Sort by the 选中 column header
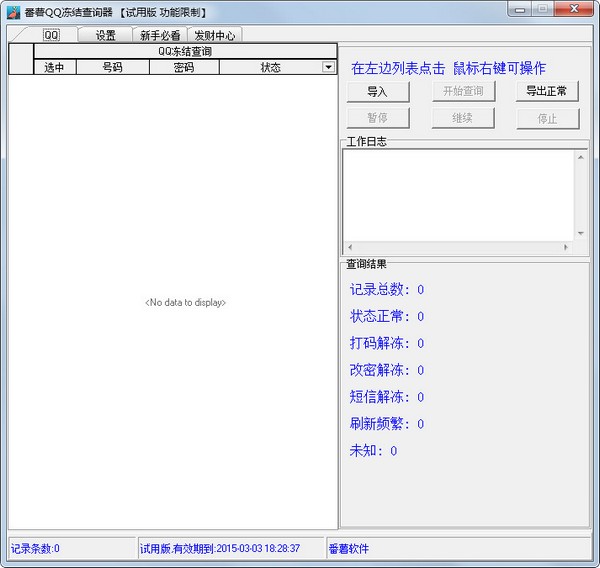 [54, 68]
